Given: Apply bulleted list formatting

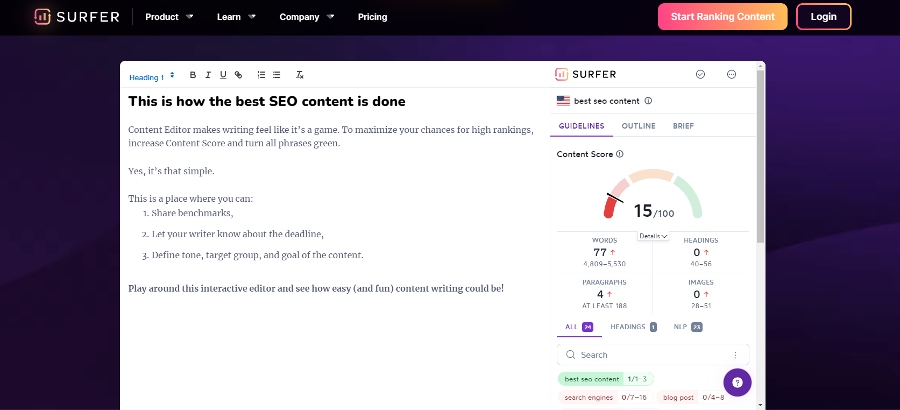Looking at the screenshot, I should click(x=277, y=75).
